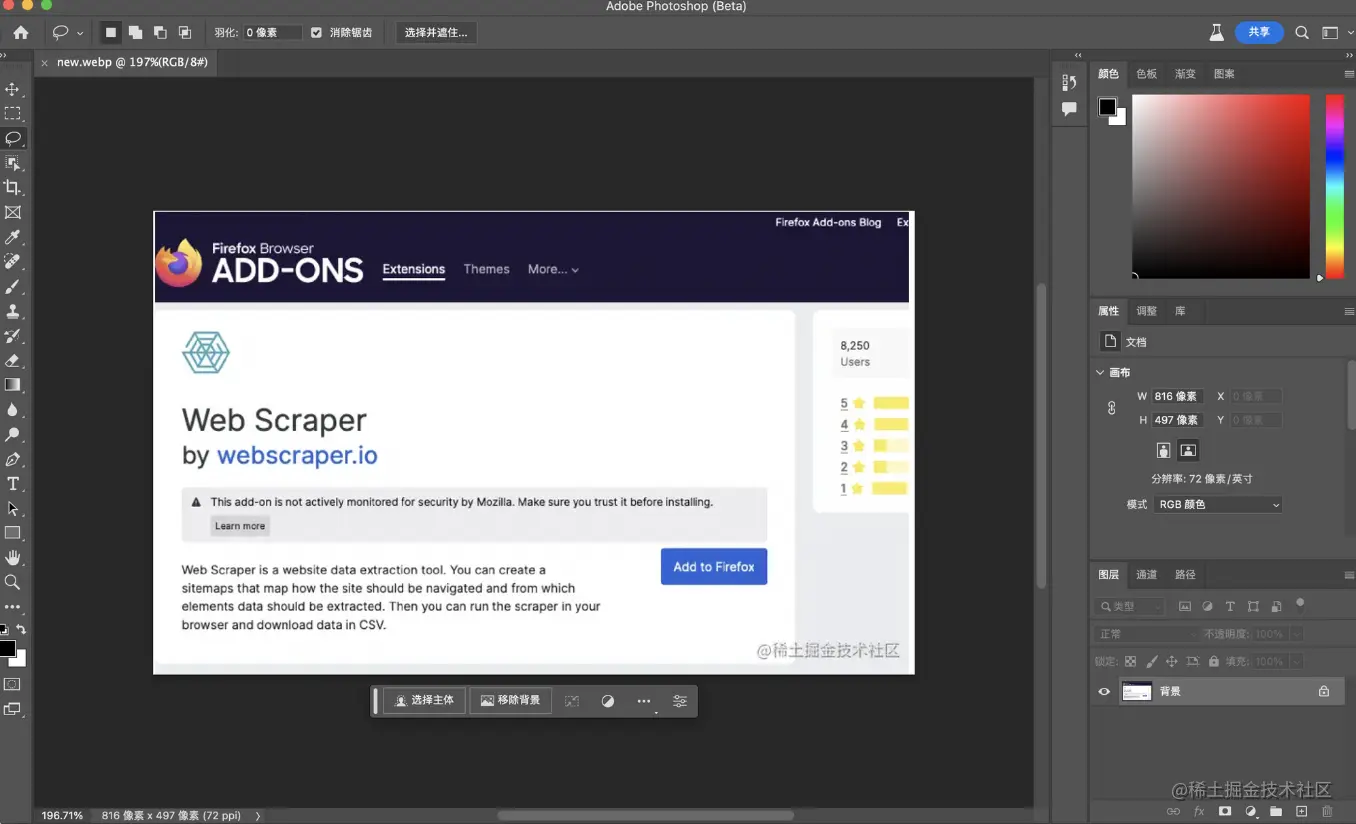
Task: Select the Object Selection tool
Action: (13, 163)
